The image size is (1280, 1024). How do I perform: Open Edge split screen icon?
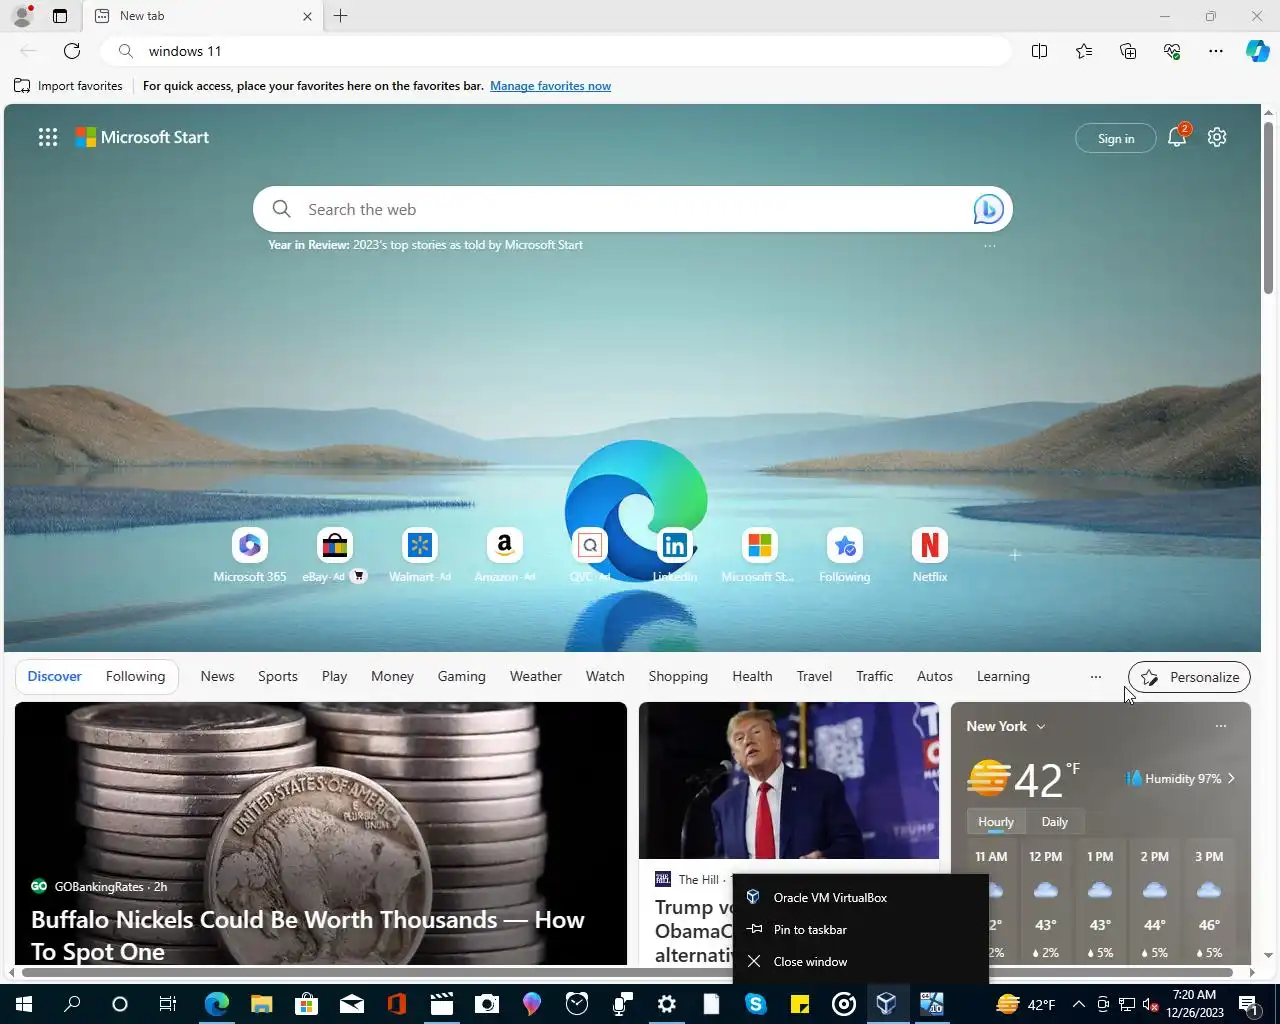pyautogui.click(x=1039, y=51)
